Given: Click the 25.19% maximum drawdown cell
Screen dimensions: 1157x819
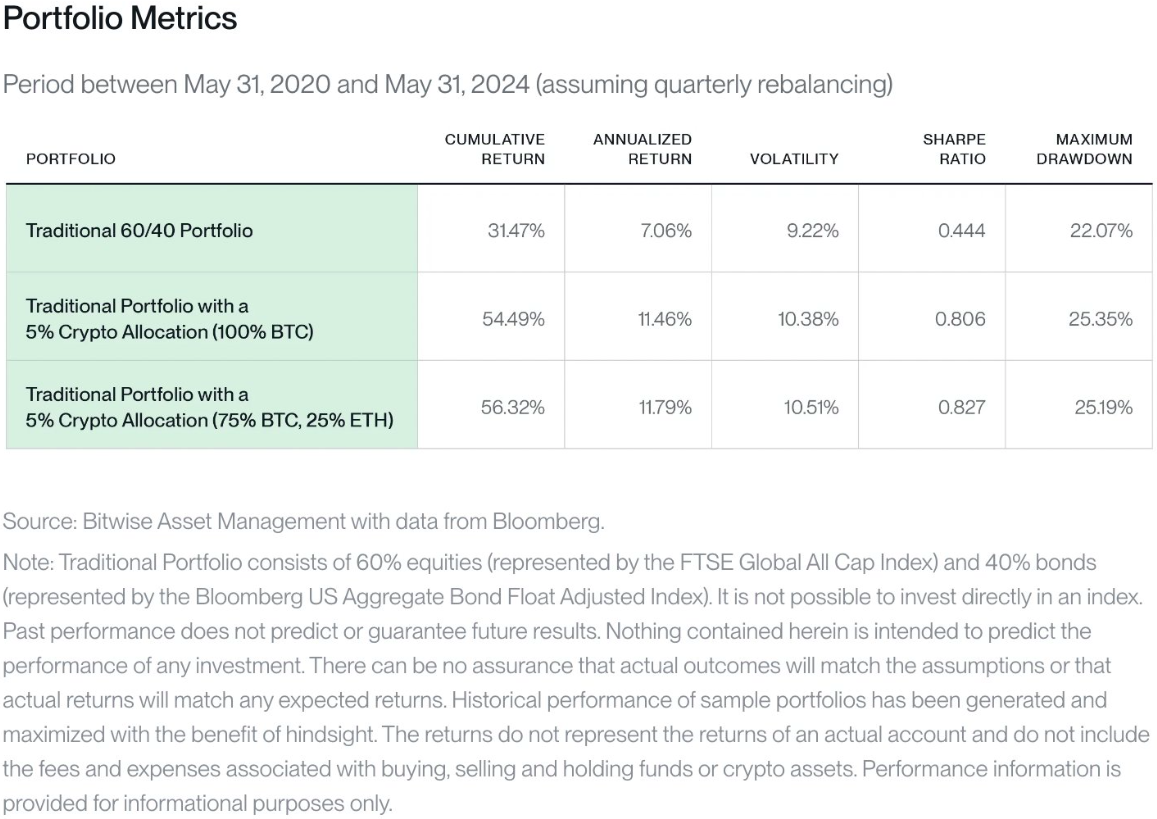Looking at the screenshot, I should tap(1103, 407).
